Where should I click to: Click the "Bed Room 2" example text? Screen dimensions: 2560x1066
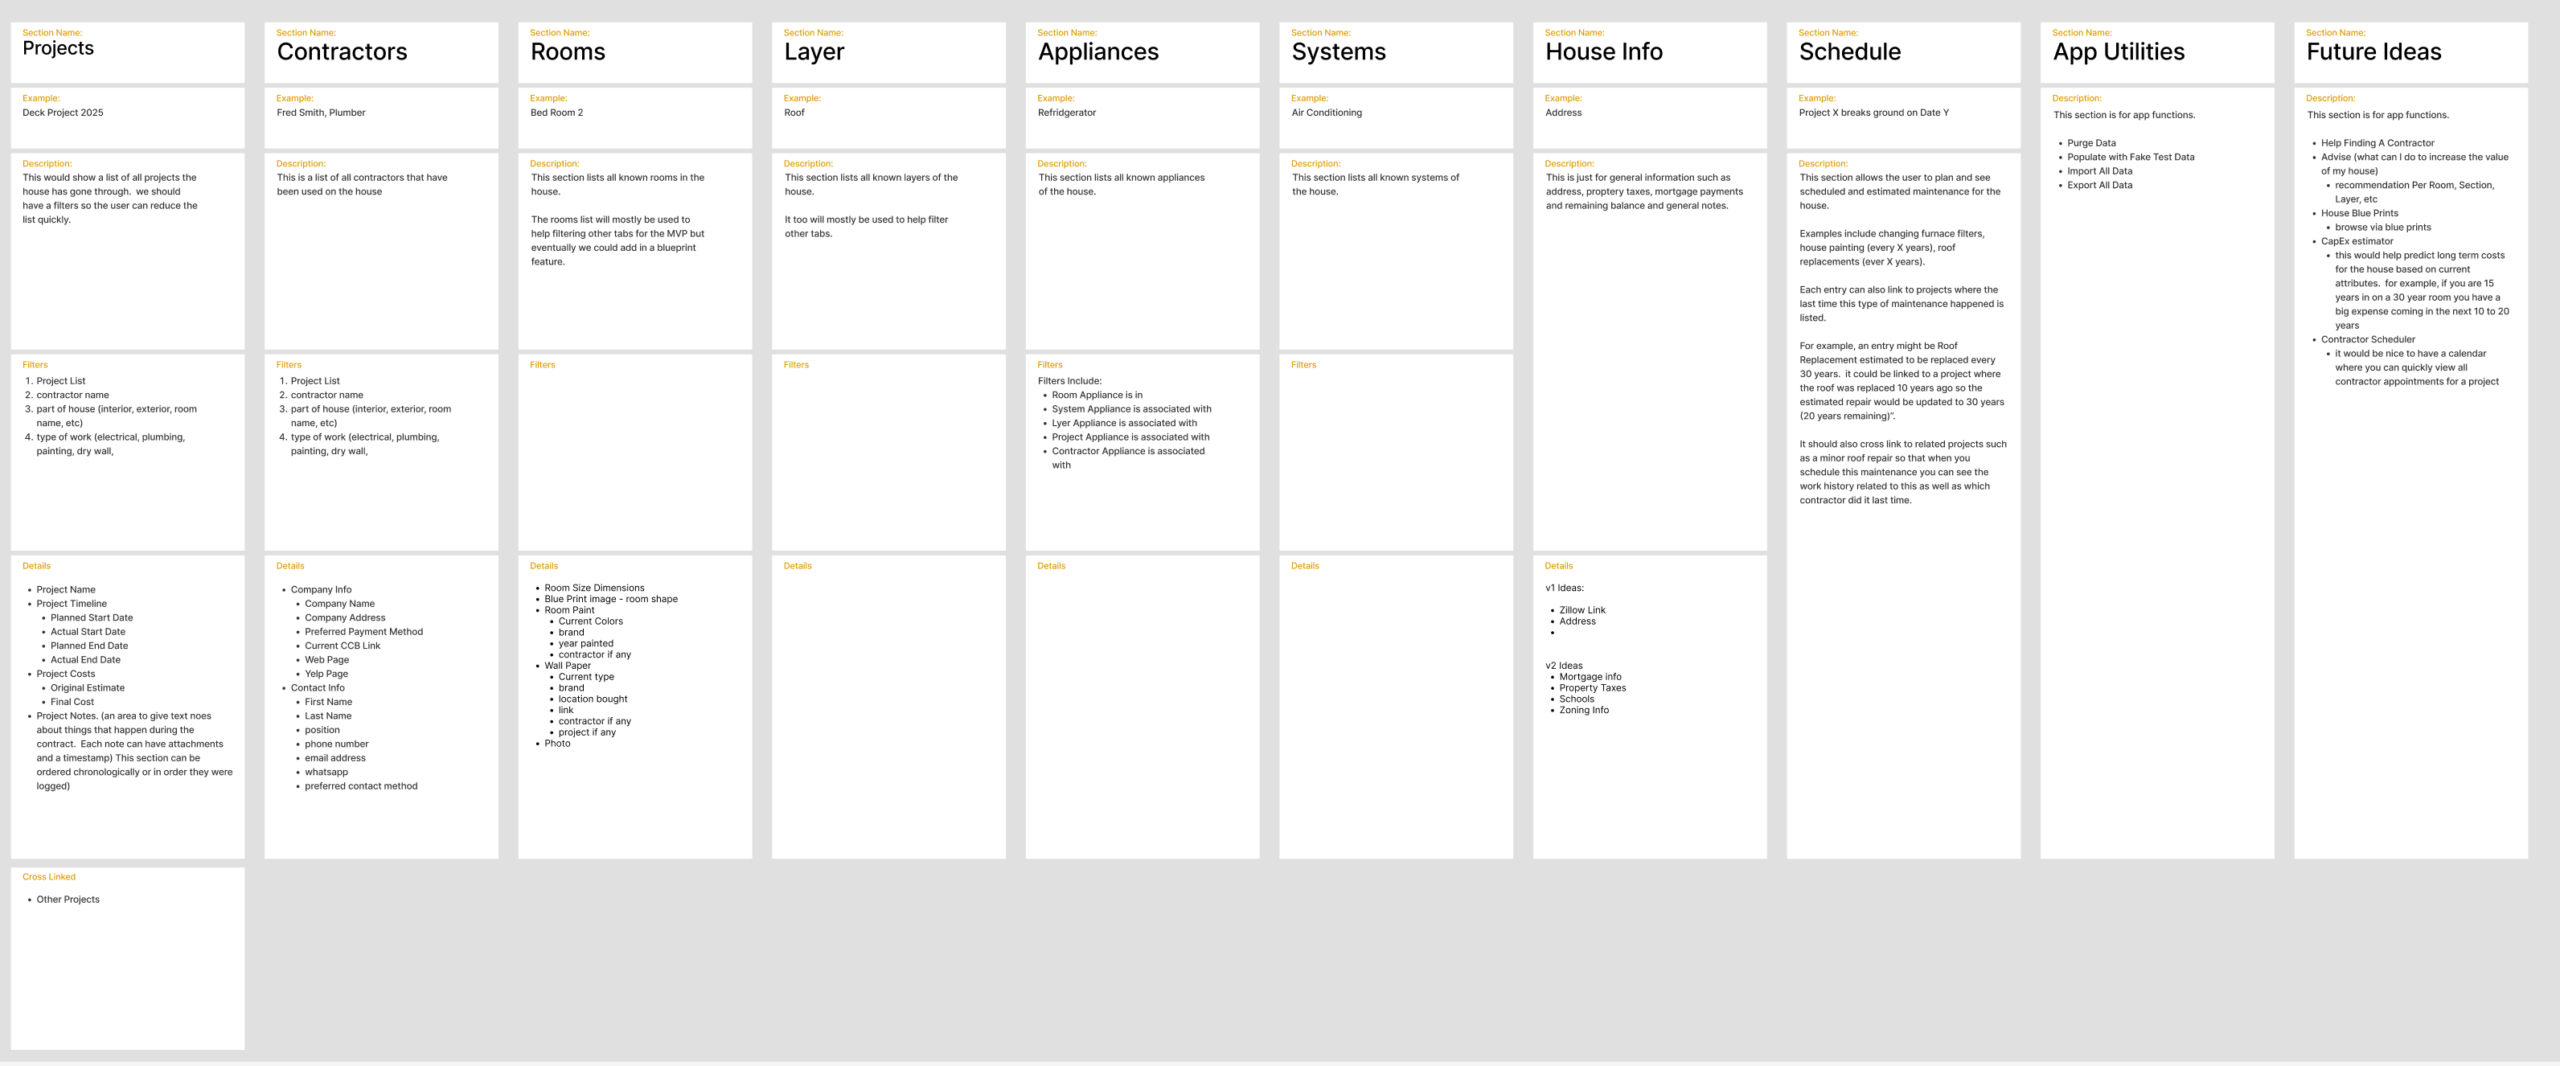click(556, 113)
